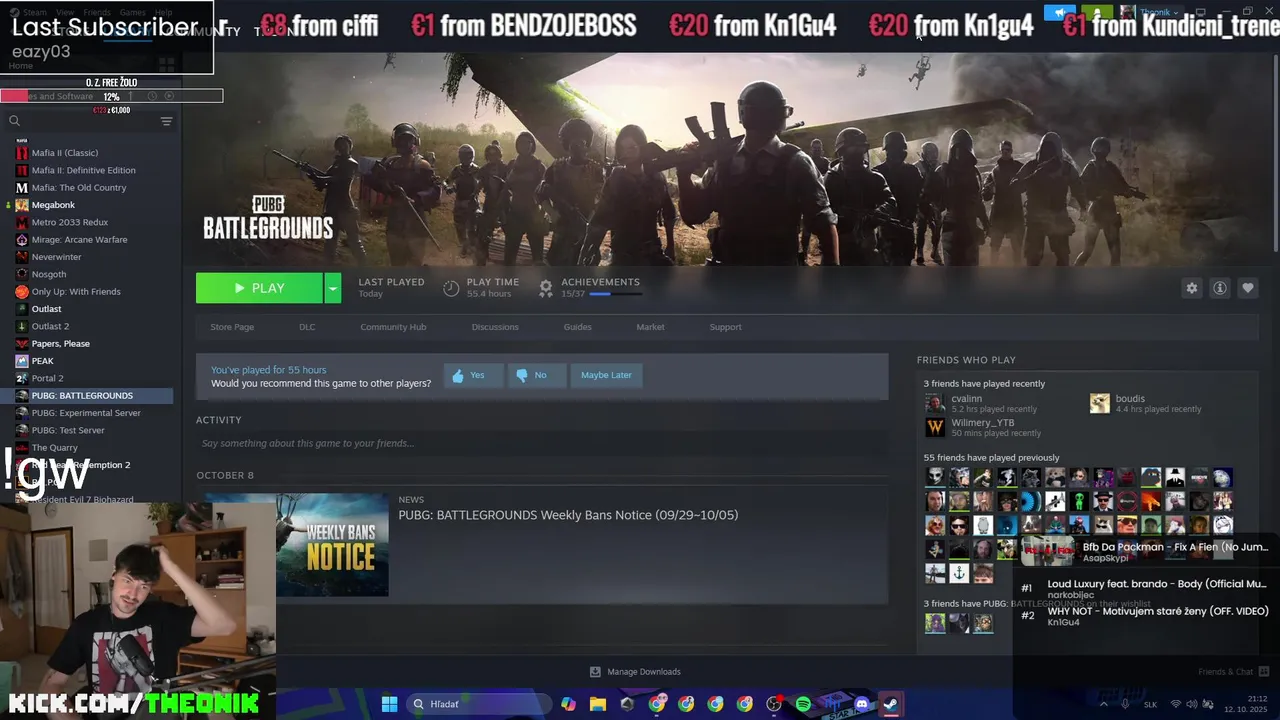This screenshot has height=720, width=1280.
Task: Open Discord from the taskbar
Action: [861, 704]
